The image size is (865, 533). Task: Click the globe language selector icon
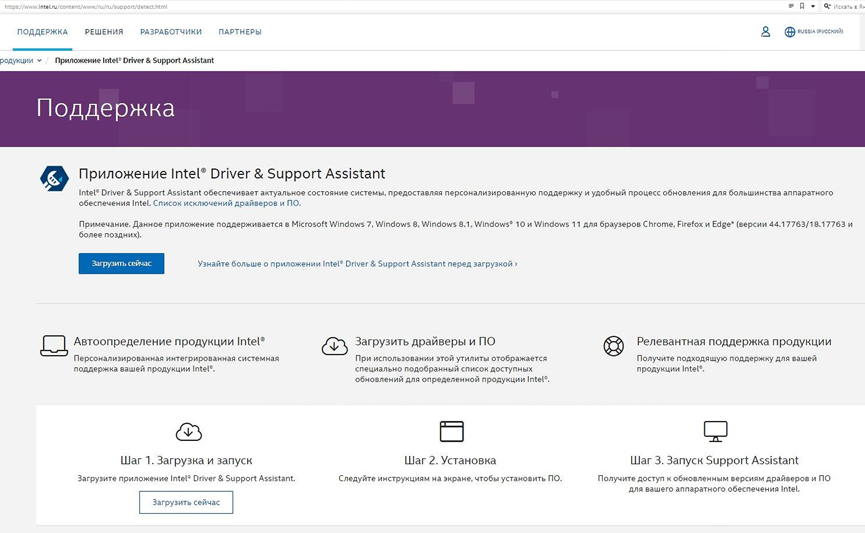click(789, 32)
